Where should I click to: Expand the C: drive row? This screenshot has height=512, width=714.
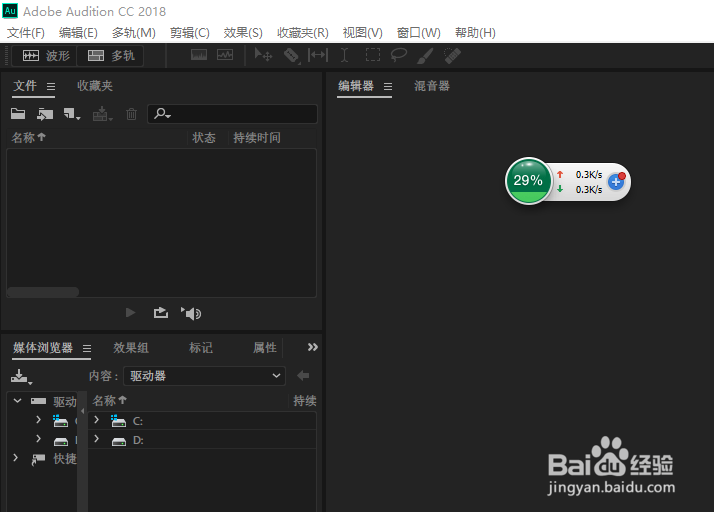click(x=96, y=420)
